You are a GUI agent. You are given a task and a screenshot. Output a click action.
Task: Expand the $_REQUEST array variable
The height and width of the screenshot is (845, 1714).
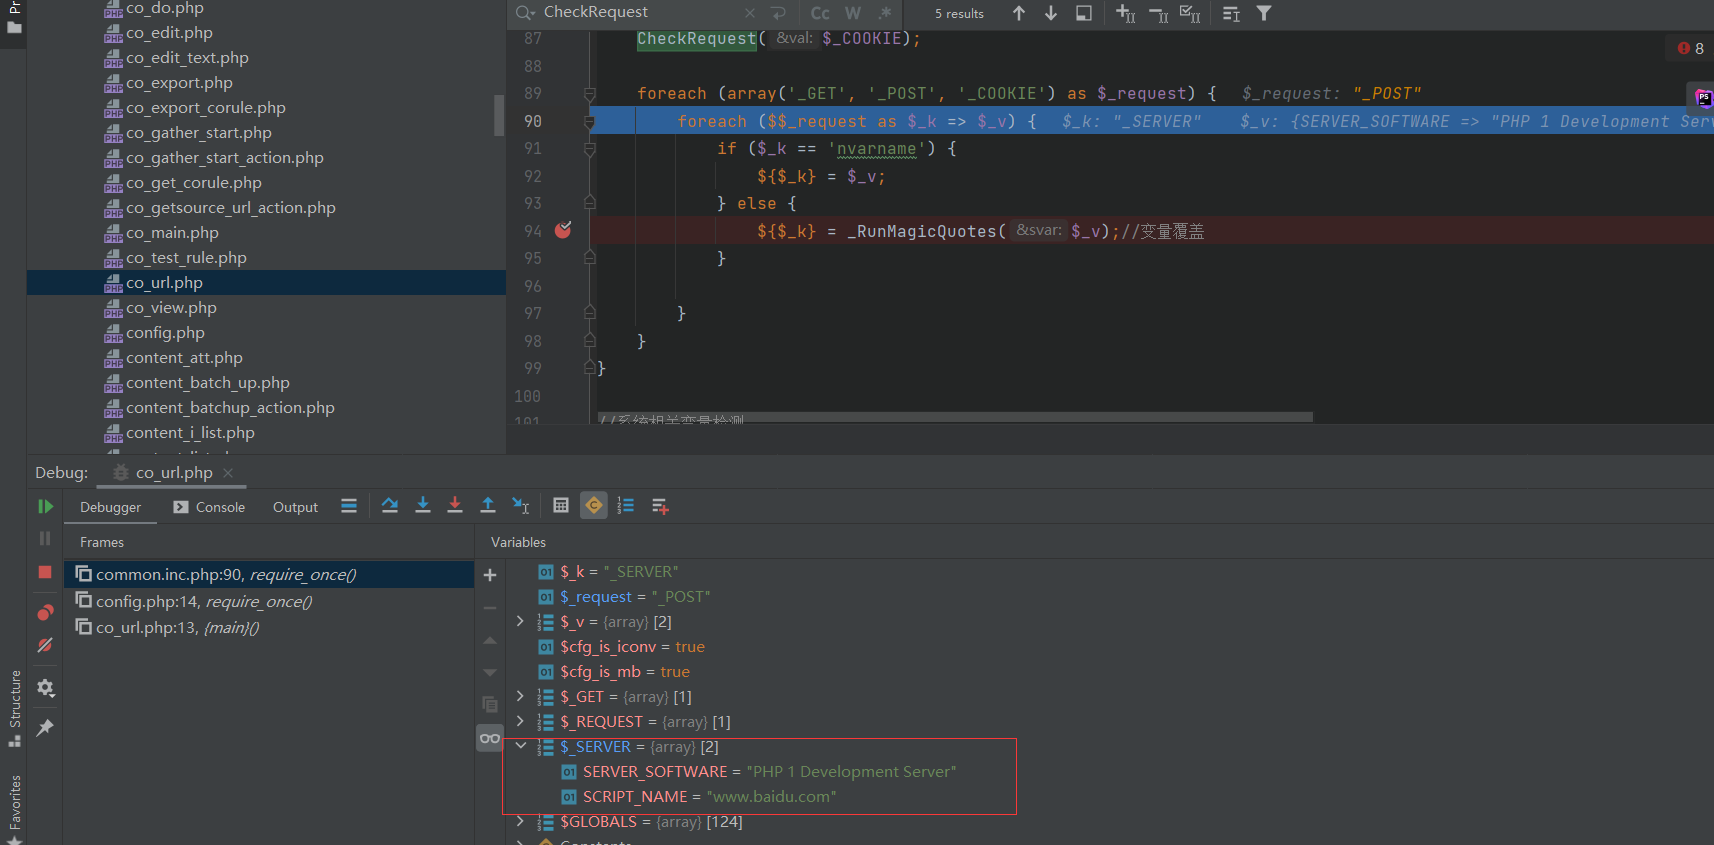point(520,721)
